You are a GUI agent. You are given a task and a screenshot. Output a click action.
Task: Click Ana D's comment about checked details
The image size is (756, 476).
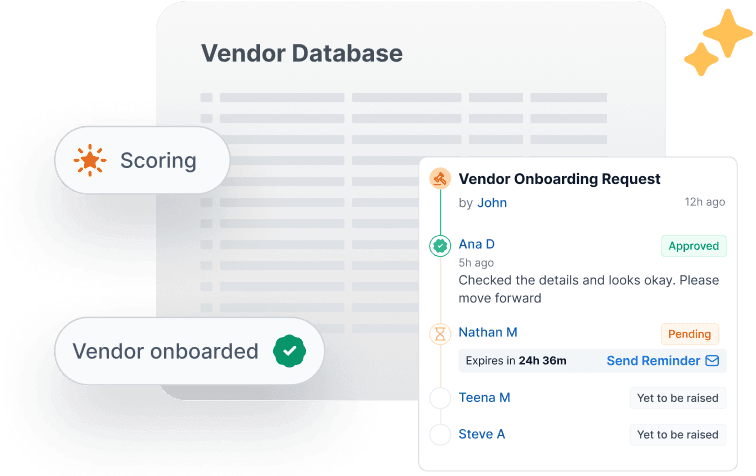589,289
